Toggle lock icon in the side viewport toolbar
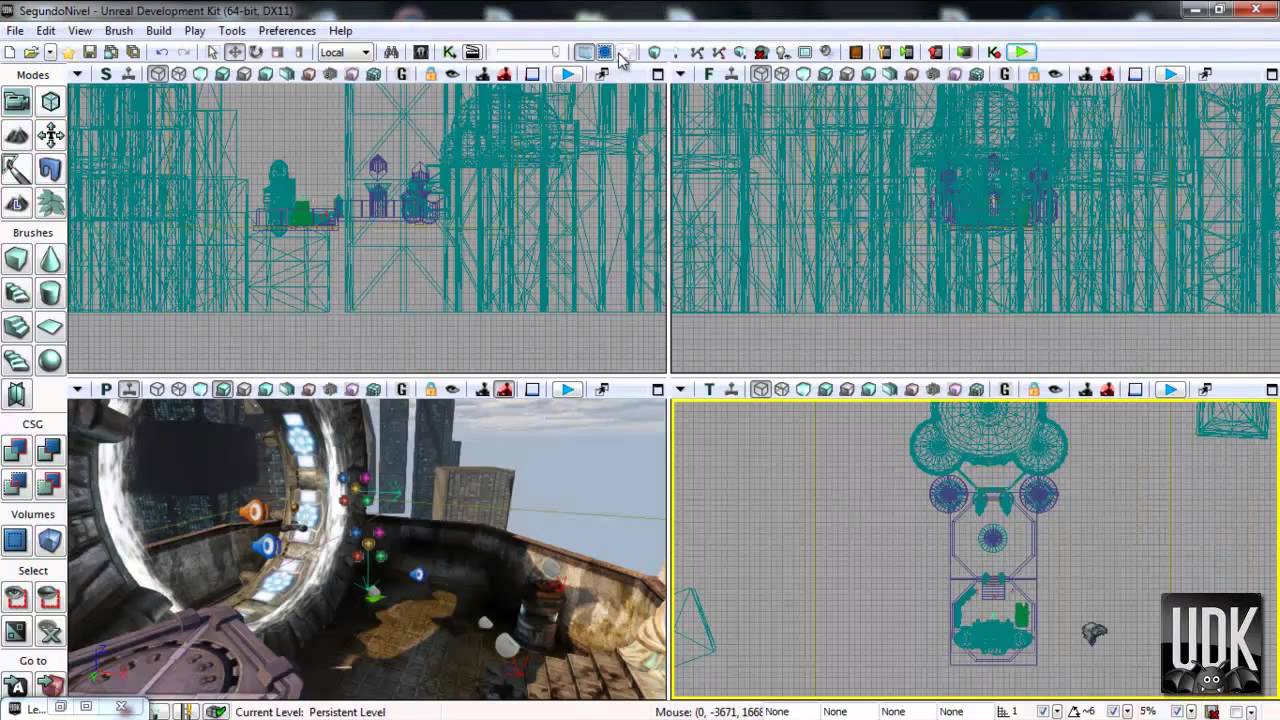Image resolution: width=1280 pixels, height=720 pixels. click(431, 74)
